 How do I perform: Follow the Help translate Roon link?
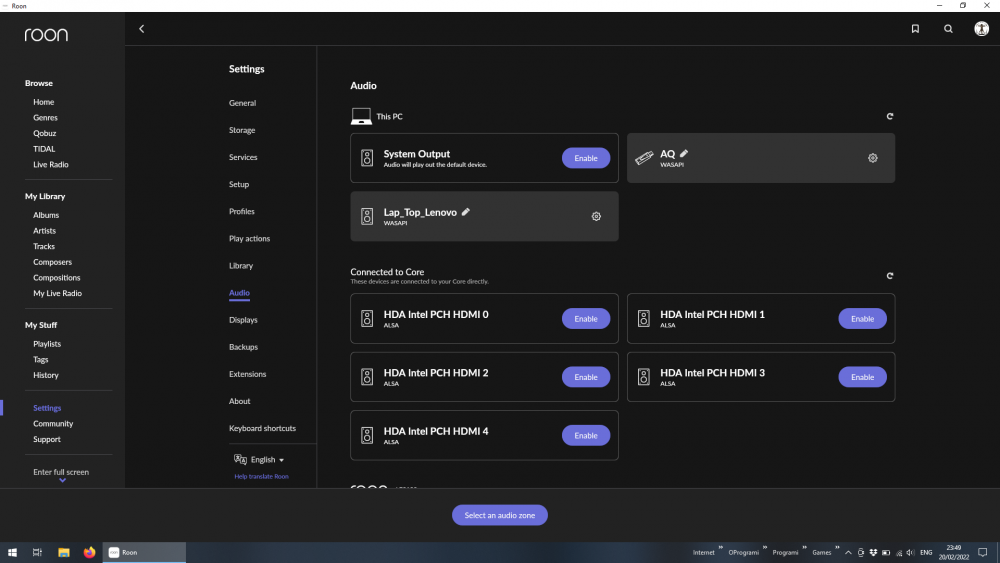click(261, 477)
